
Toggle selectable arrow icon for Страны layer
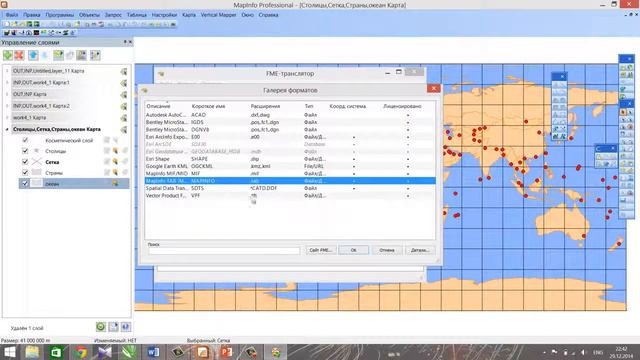[x=116, y=173]
